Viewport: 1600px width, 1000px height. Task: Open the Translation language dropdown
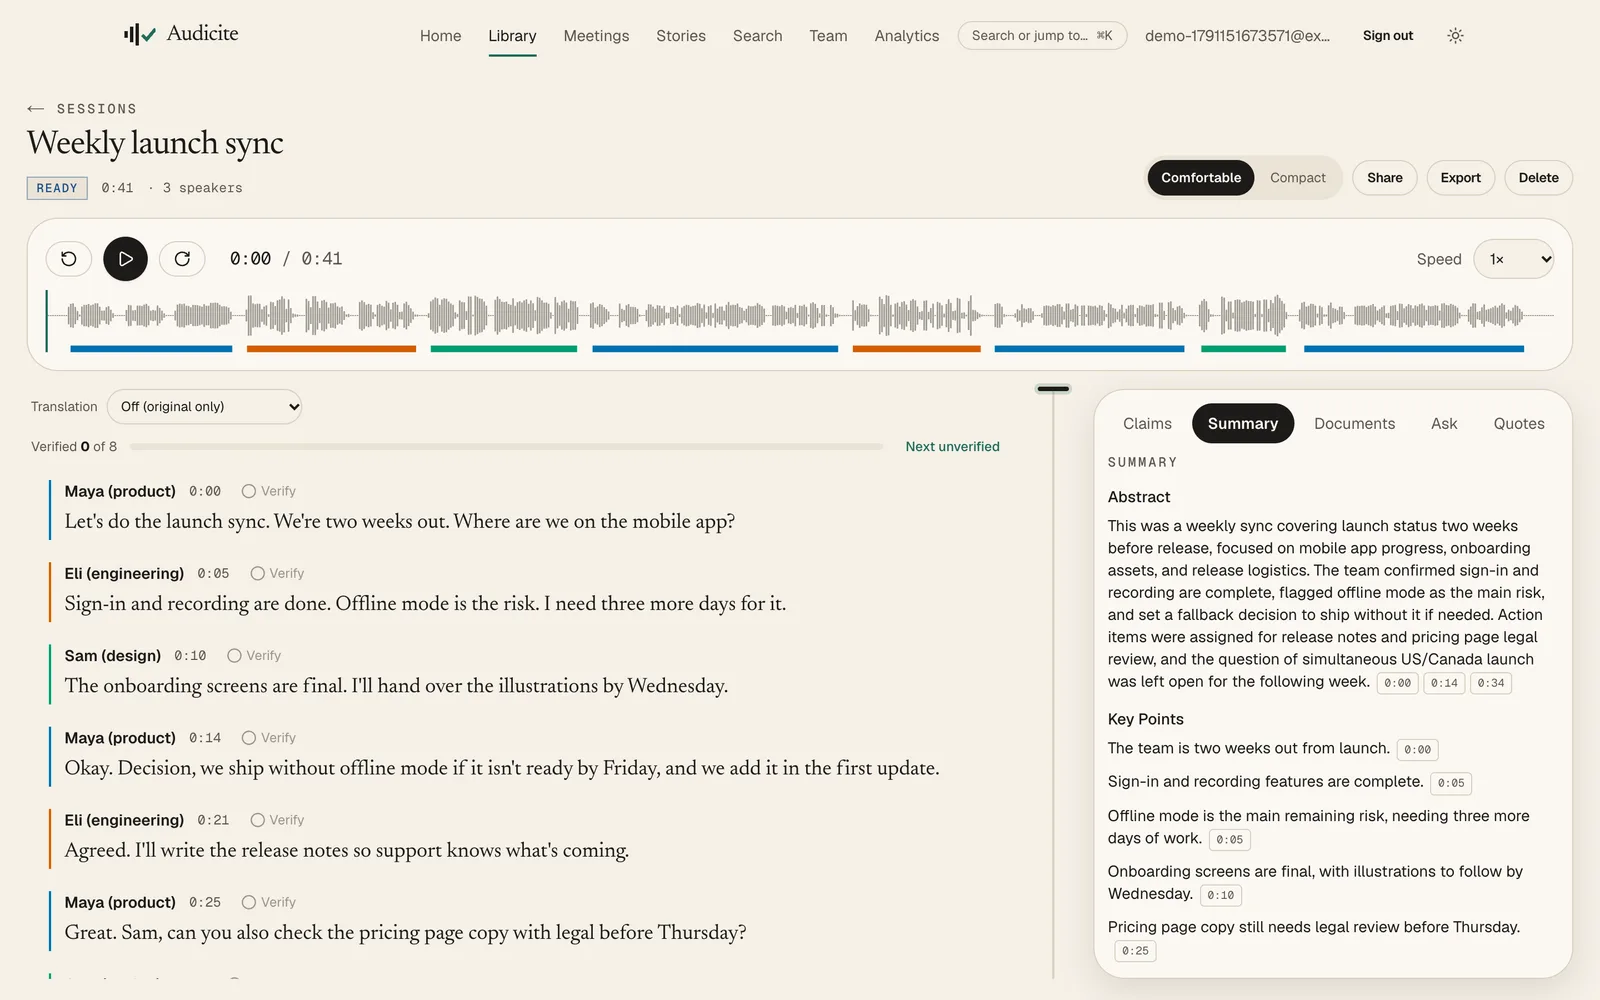point(204,407)
